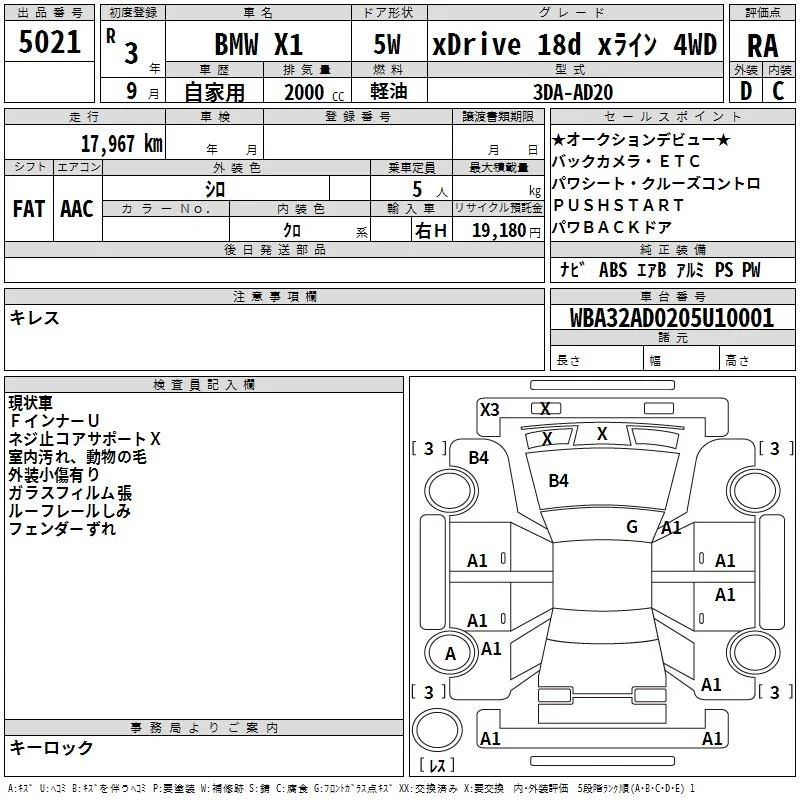
Task: Click the mileage value 17,967 km
Action: [122, 144]
